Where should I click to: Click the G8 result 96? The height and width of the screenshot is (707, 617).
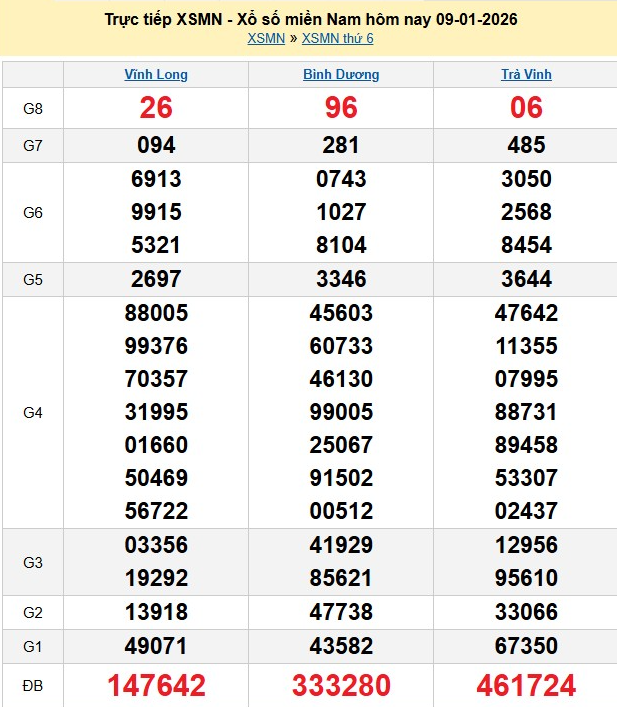pyautogui.click(x=341, y=108)
